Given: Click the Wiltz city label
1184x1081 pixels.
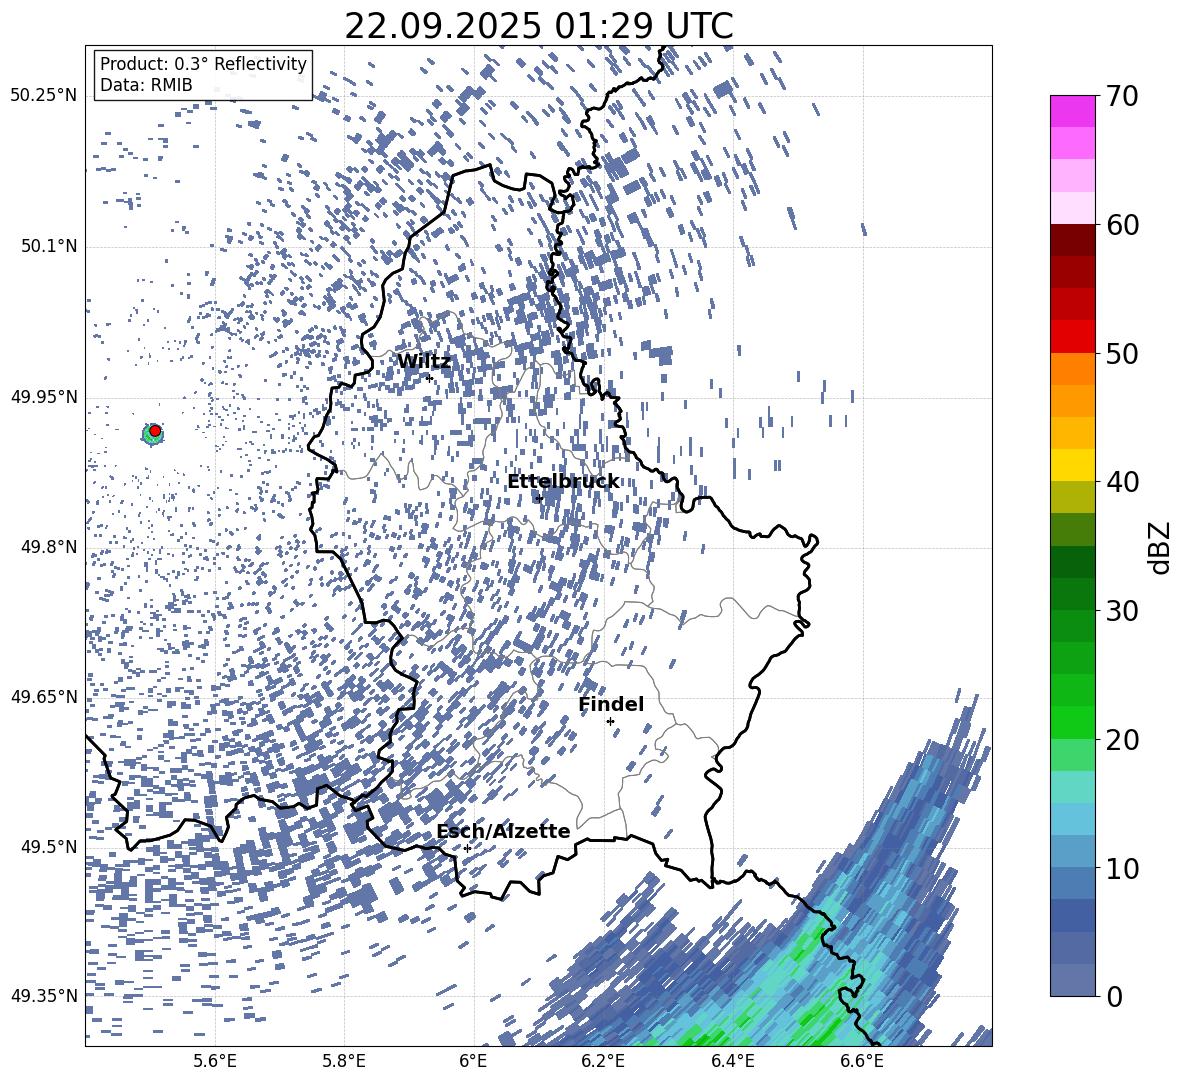Looking at the screenshot, I should click(424, 362).
